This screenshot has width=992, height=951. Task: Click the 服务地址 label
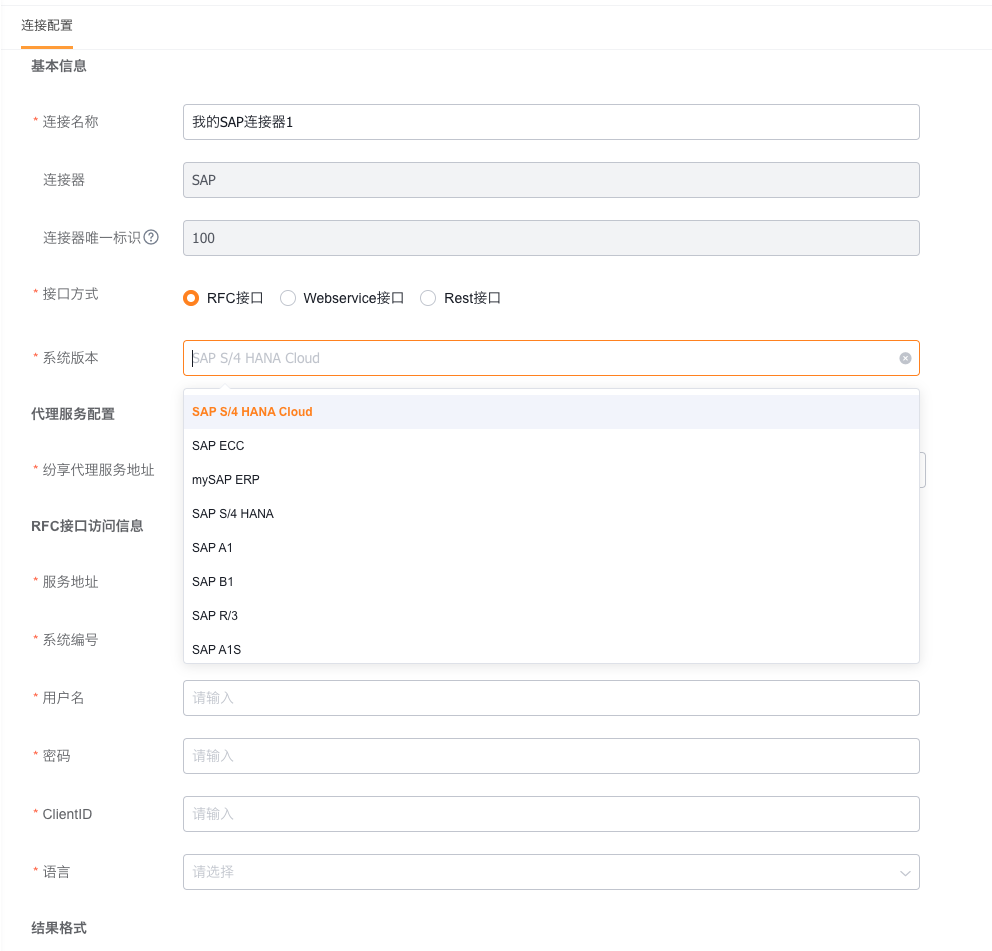[x=70, y=582]
